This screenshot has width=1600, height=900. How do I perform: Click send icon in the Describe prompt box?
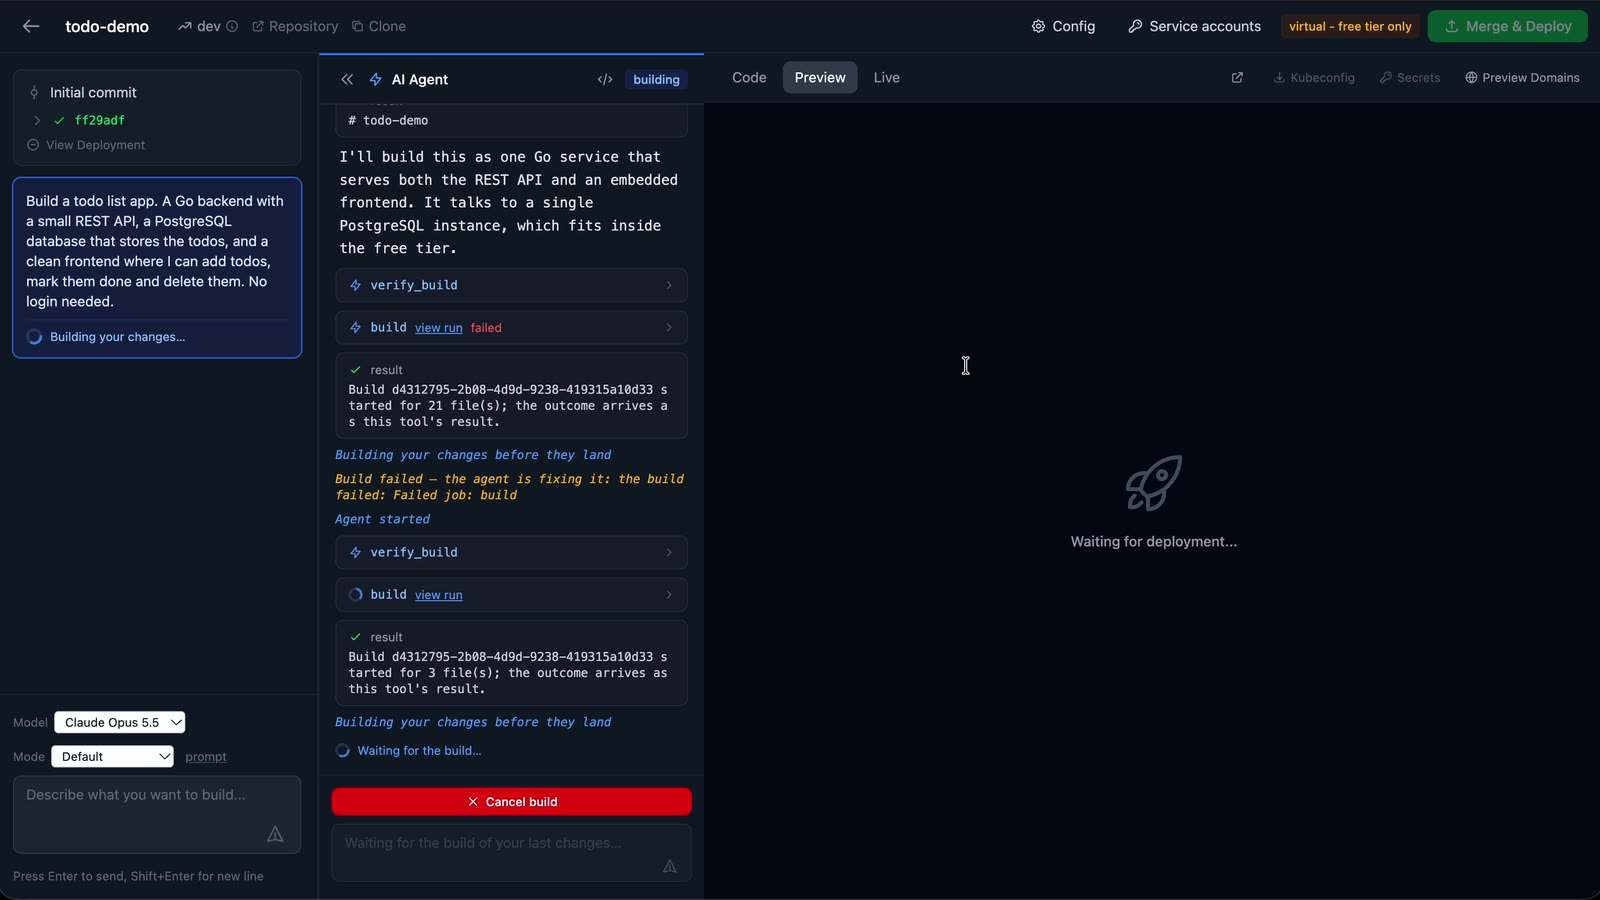pos(275,834)
